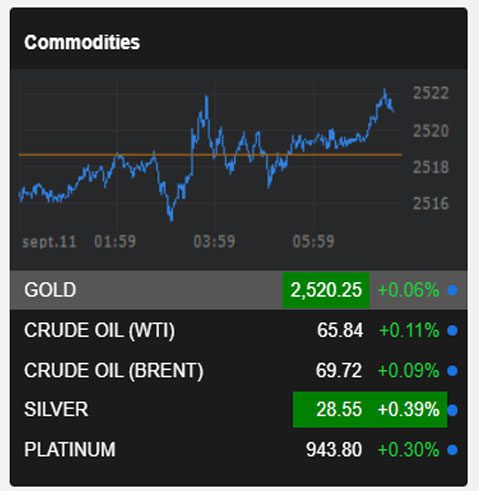Image resolution: width=479 pixels, height=491 pixels.
Task: Click the blue dot beside GOLD
Action: (x=452, y=290)
